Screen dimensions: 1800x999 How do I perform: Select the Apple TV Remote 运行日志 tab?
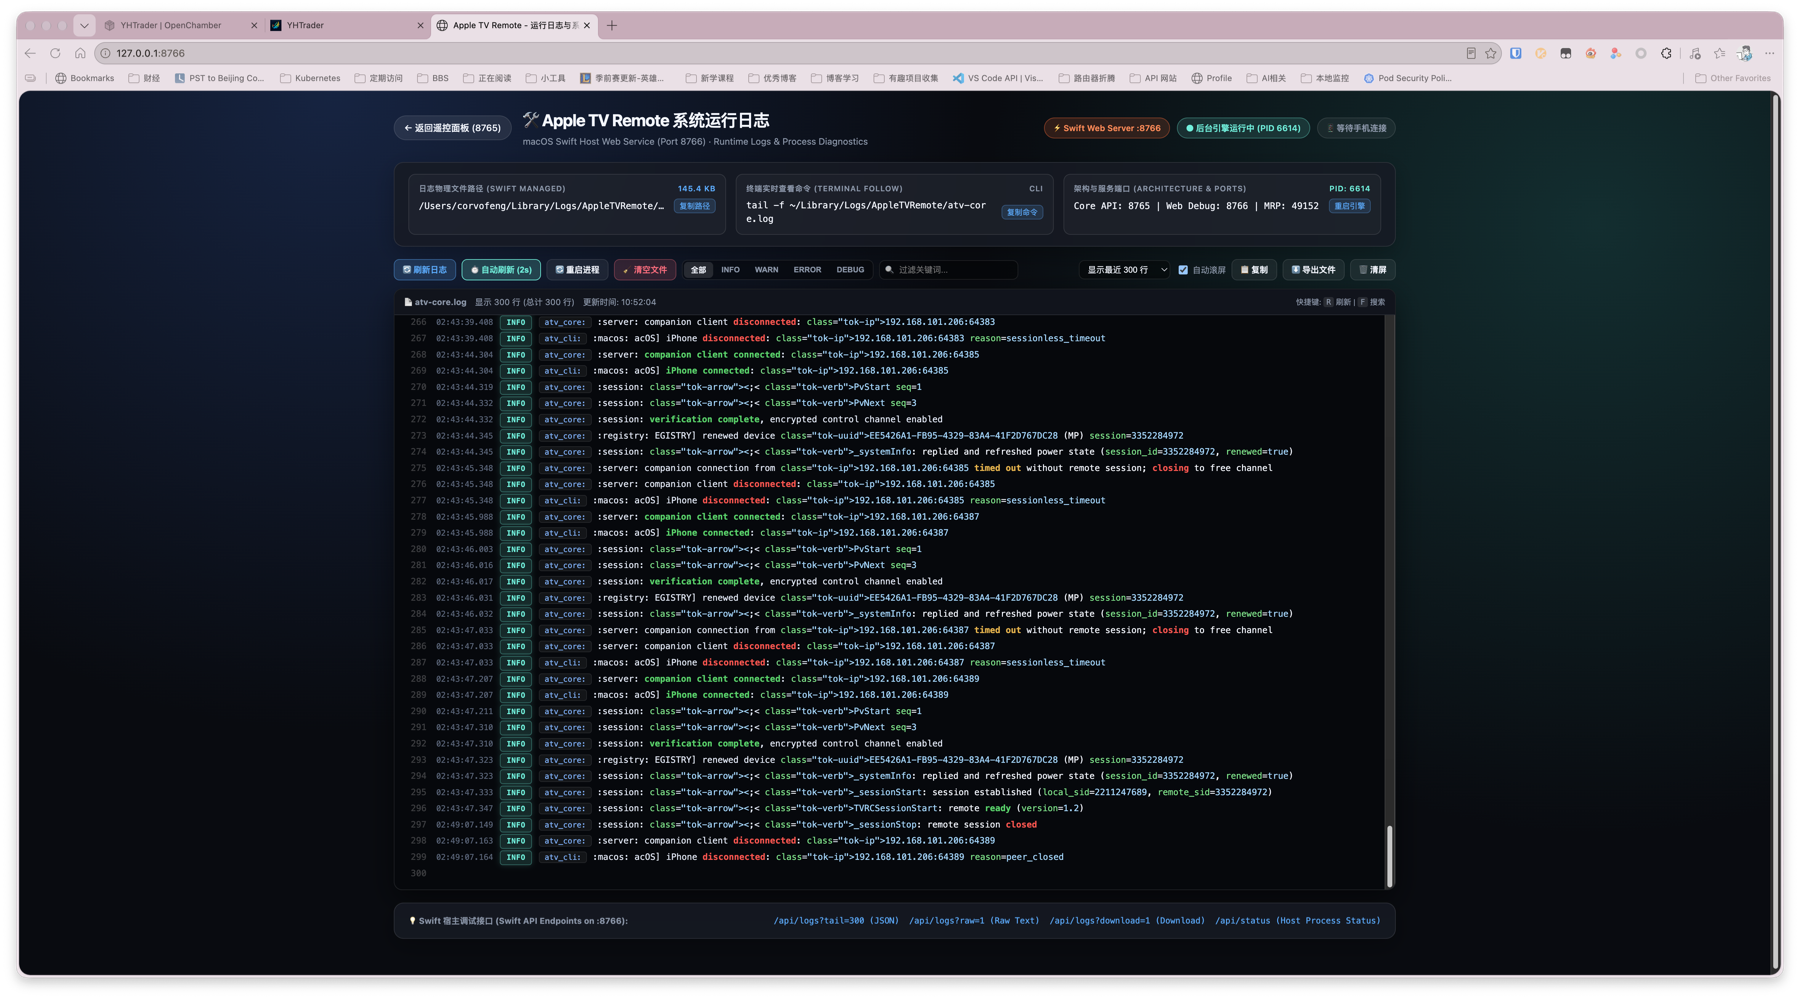click(x=512, y=25)
